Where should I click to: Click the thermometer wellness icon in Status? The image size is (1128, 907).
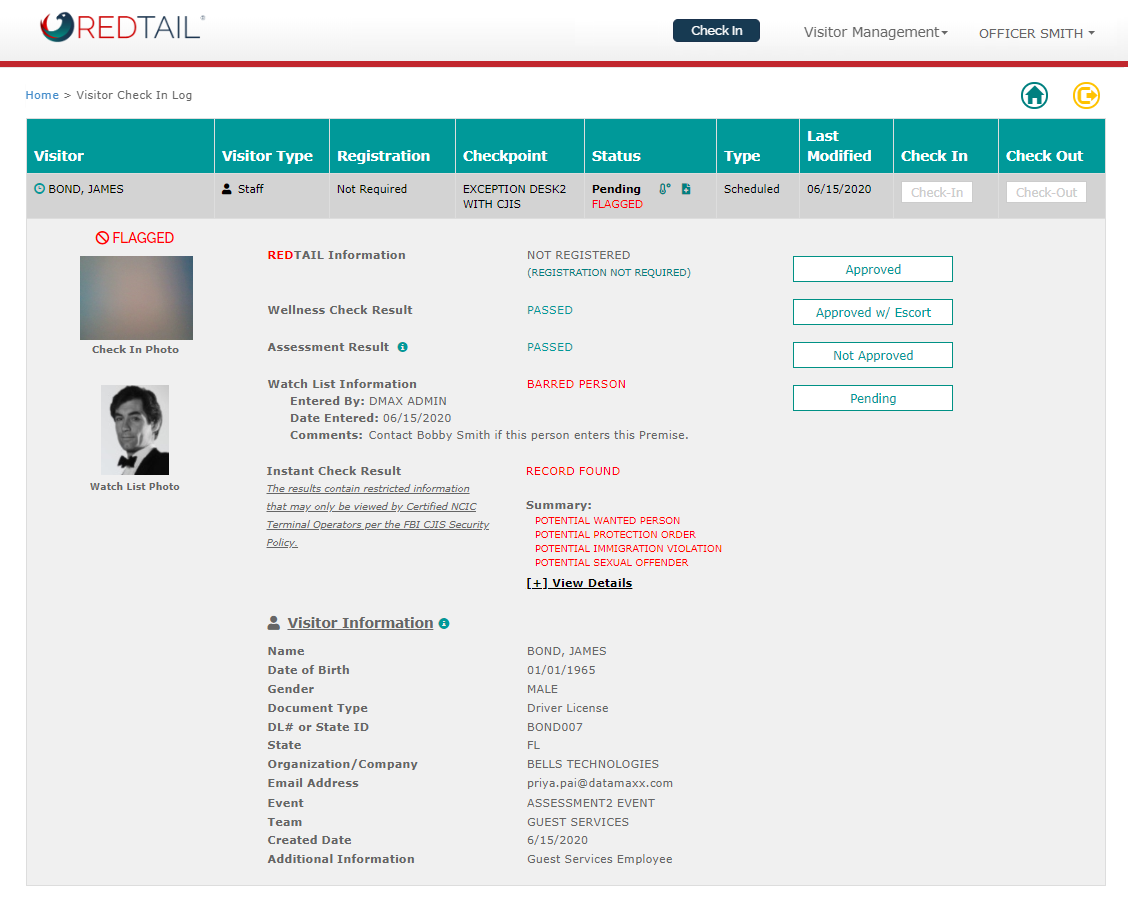pyautogui.click(x=665, y=189)
